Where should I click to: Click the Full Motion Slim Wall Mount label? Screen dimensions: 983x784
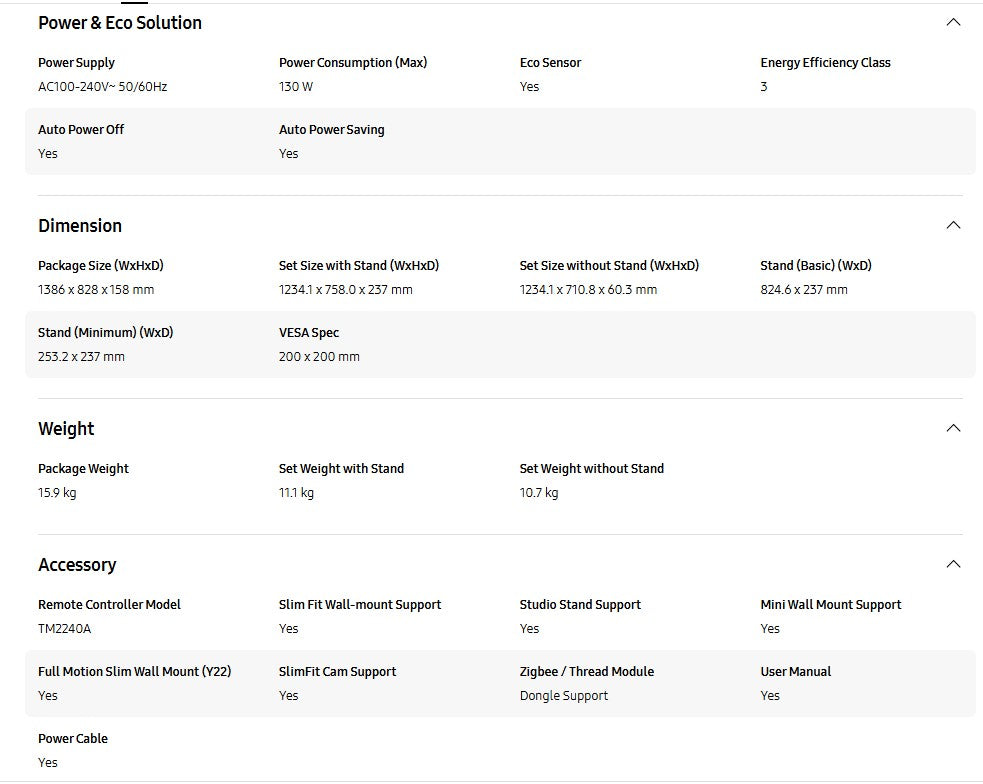135,672
